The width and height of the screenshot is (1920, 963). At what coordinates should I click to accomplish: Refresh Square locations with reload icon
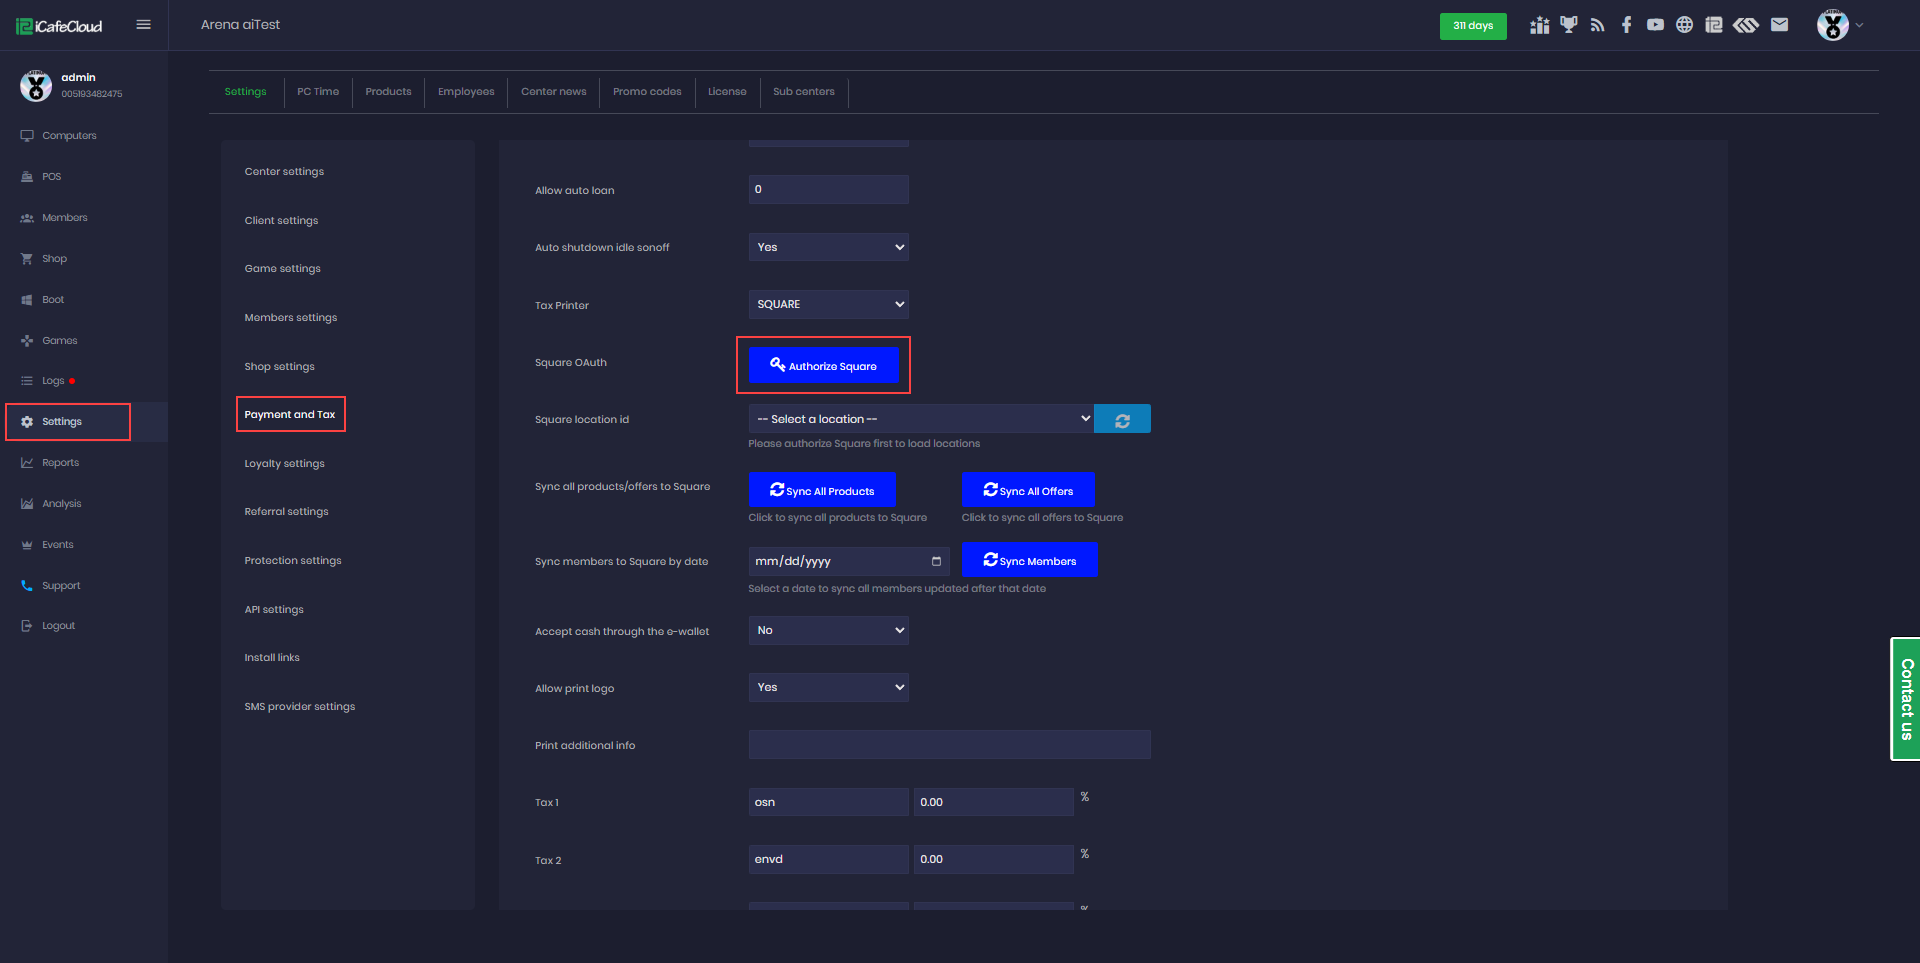click(1122, 420)
